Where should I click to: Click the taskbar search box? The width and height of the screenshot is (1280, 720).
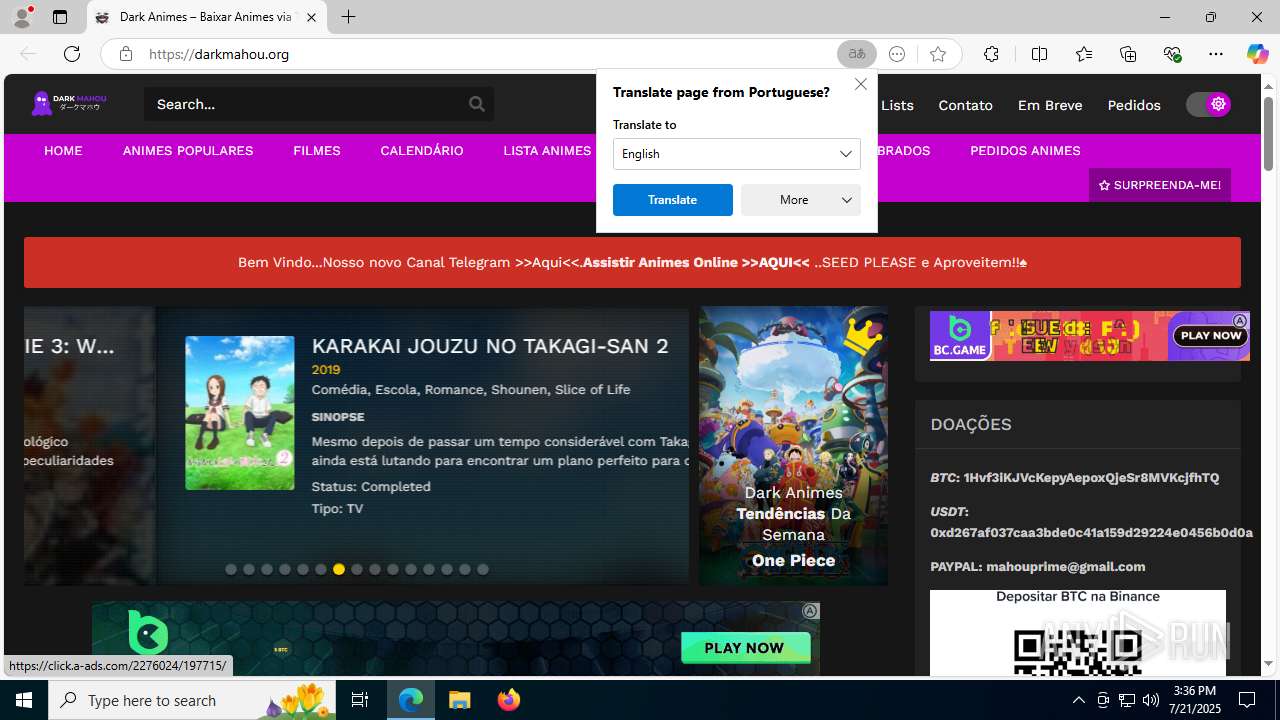coord(193,700)
